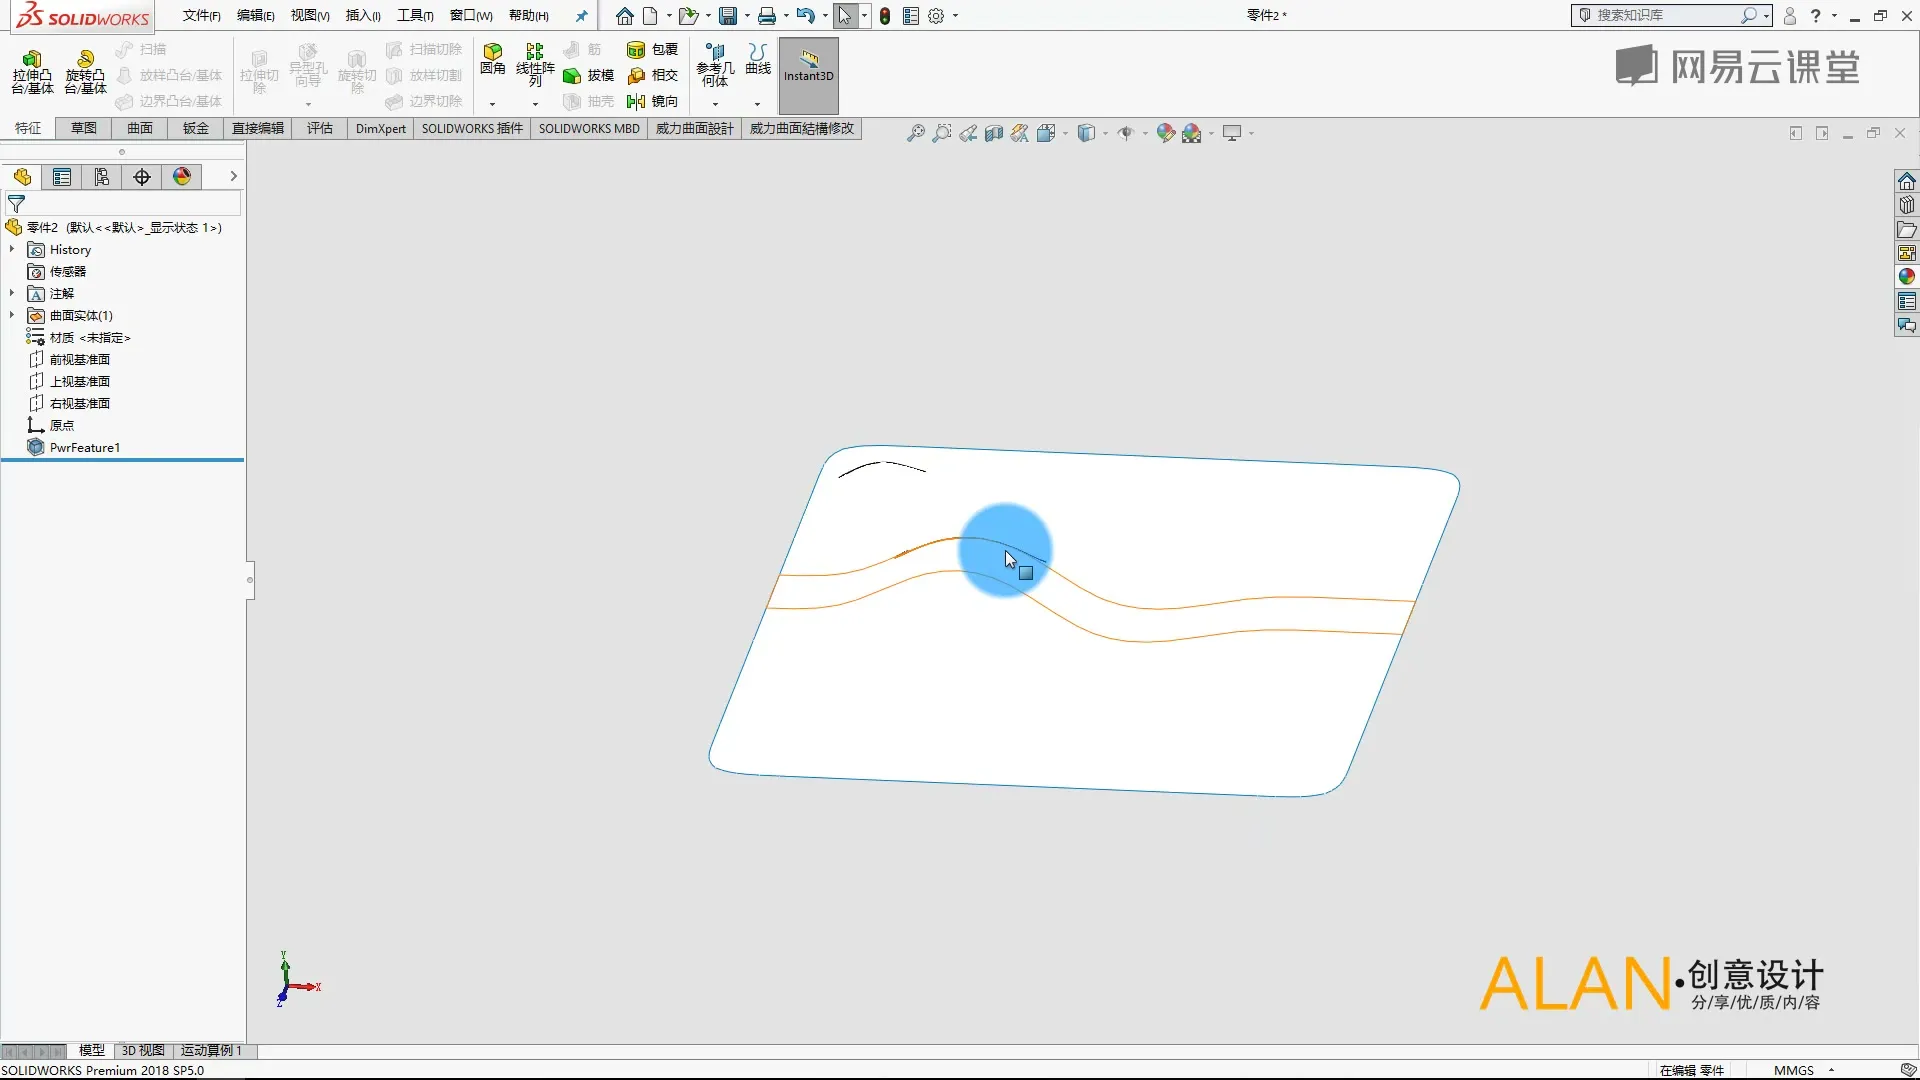Image resolution: width=1920 pixels, height=1080 pixels.
Task: Open the Fillet (圆角) dropdown arrow
Action: [492, 104]
